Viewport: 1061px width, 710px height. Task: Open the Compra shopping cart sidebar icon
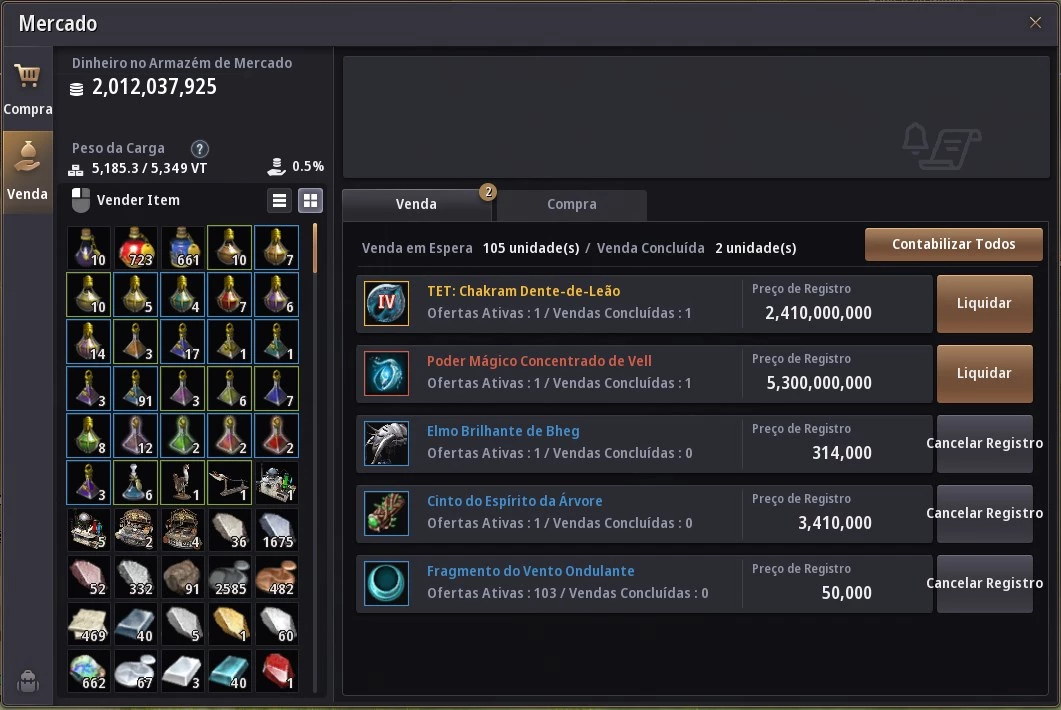[x=27, y=88]
